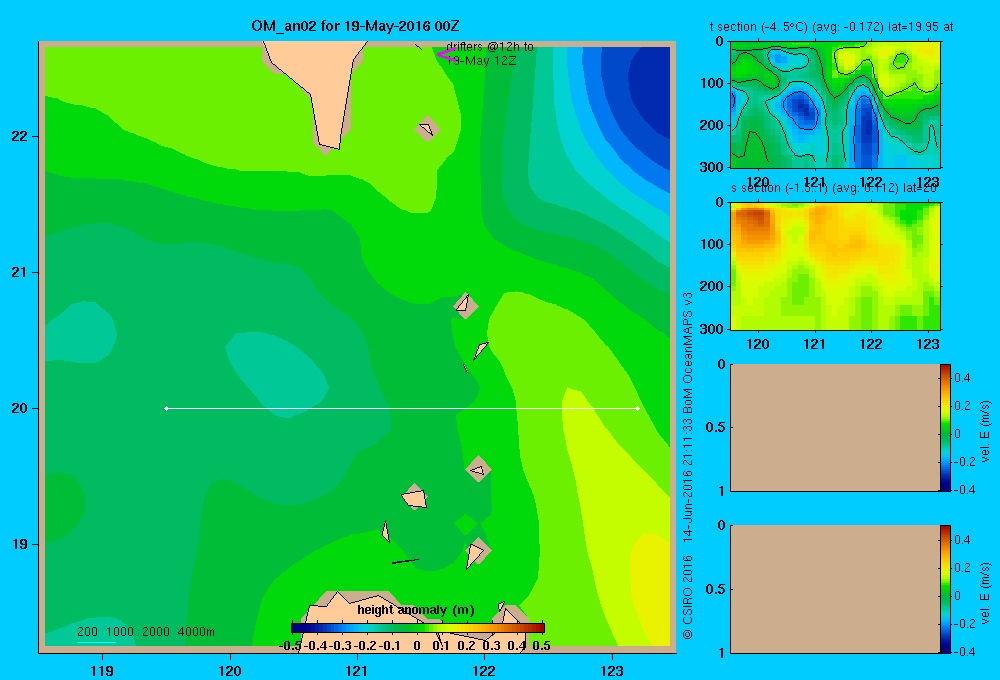The width and height of the screenshot is (1000, 680).
Task: Click the -0.5 tick label on height anomaly colorbar
Action: [x=290, y=646]
